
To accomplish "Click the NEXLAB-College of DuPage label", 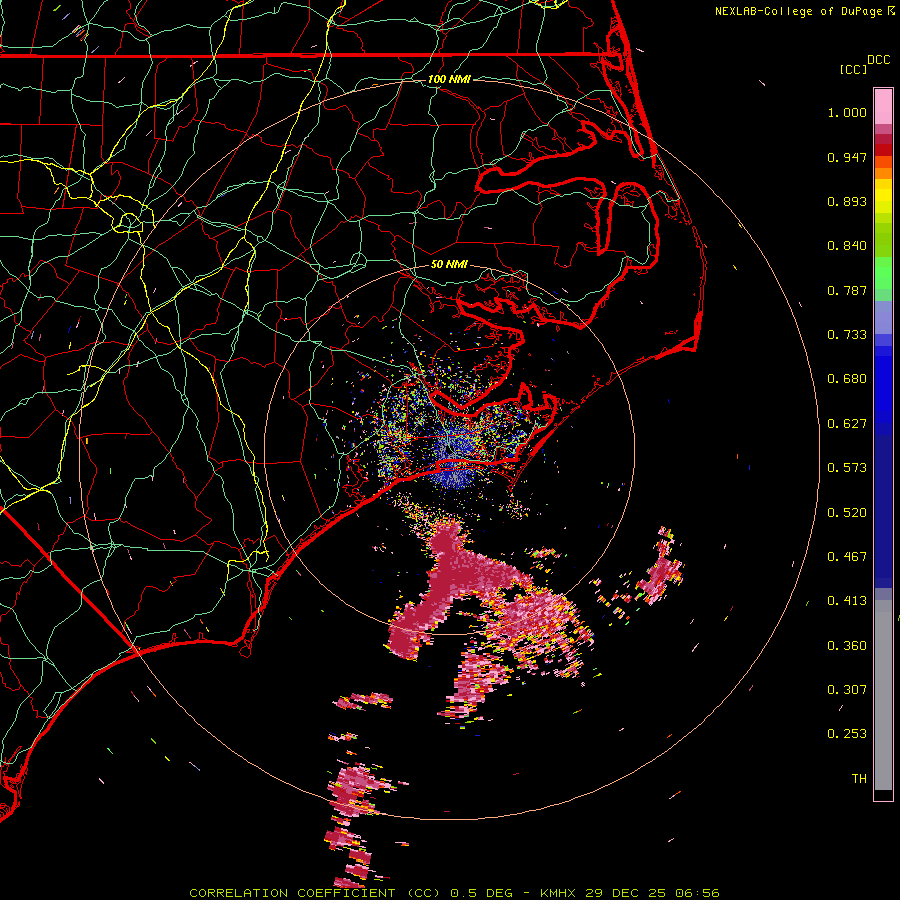I will point(798,11).
